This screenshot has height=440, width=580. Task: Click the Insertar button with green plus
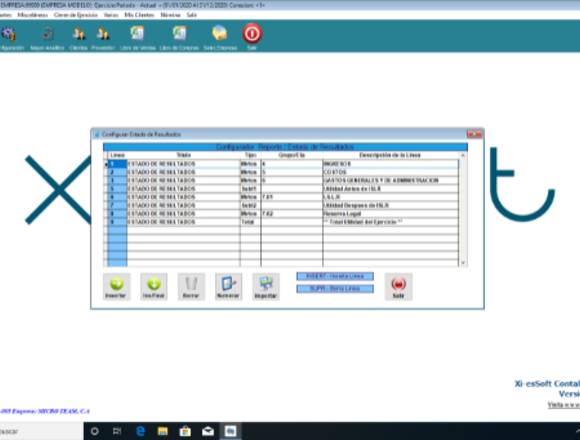coord(117,287)
